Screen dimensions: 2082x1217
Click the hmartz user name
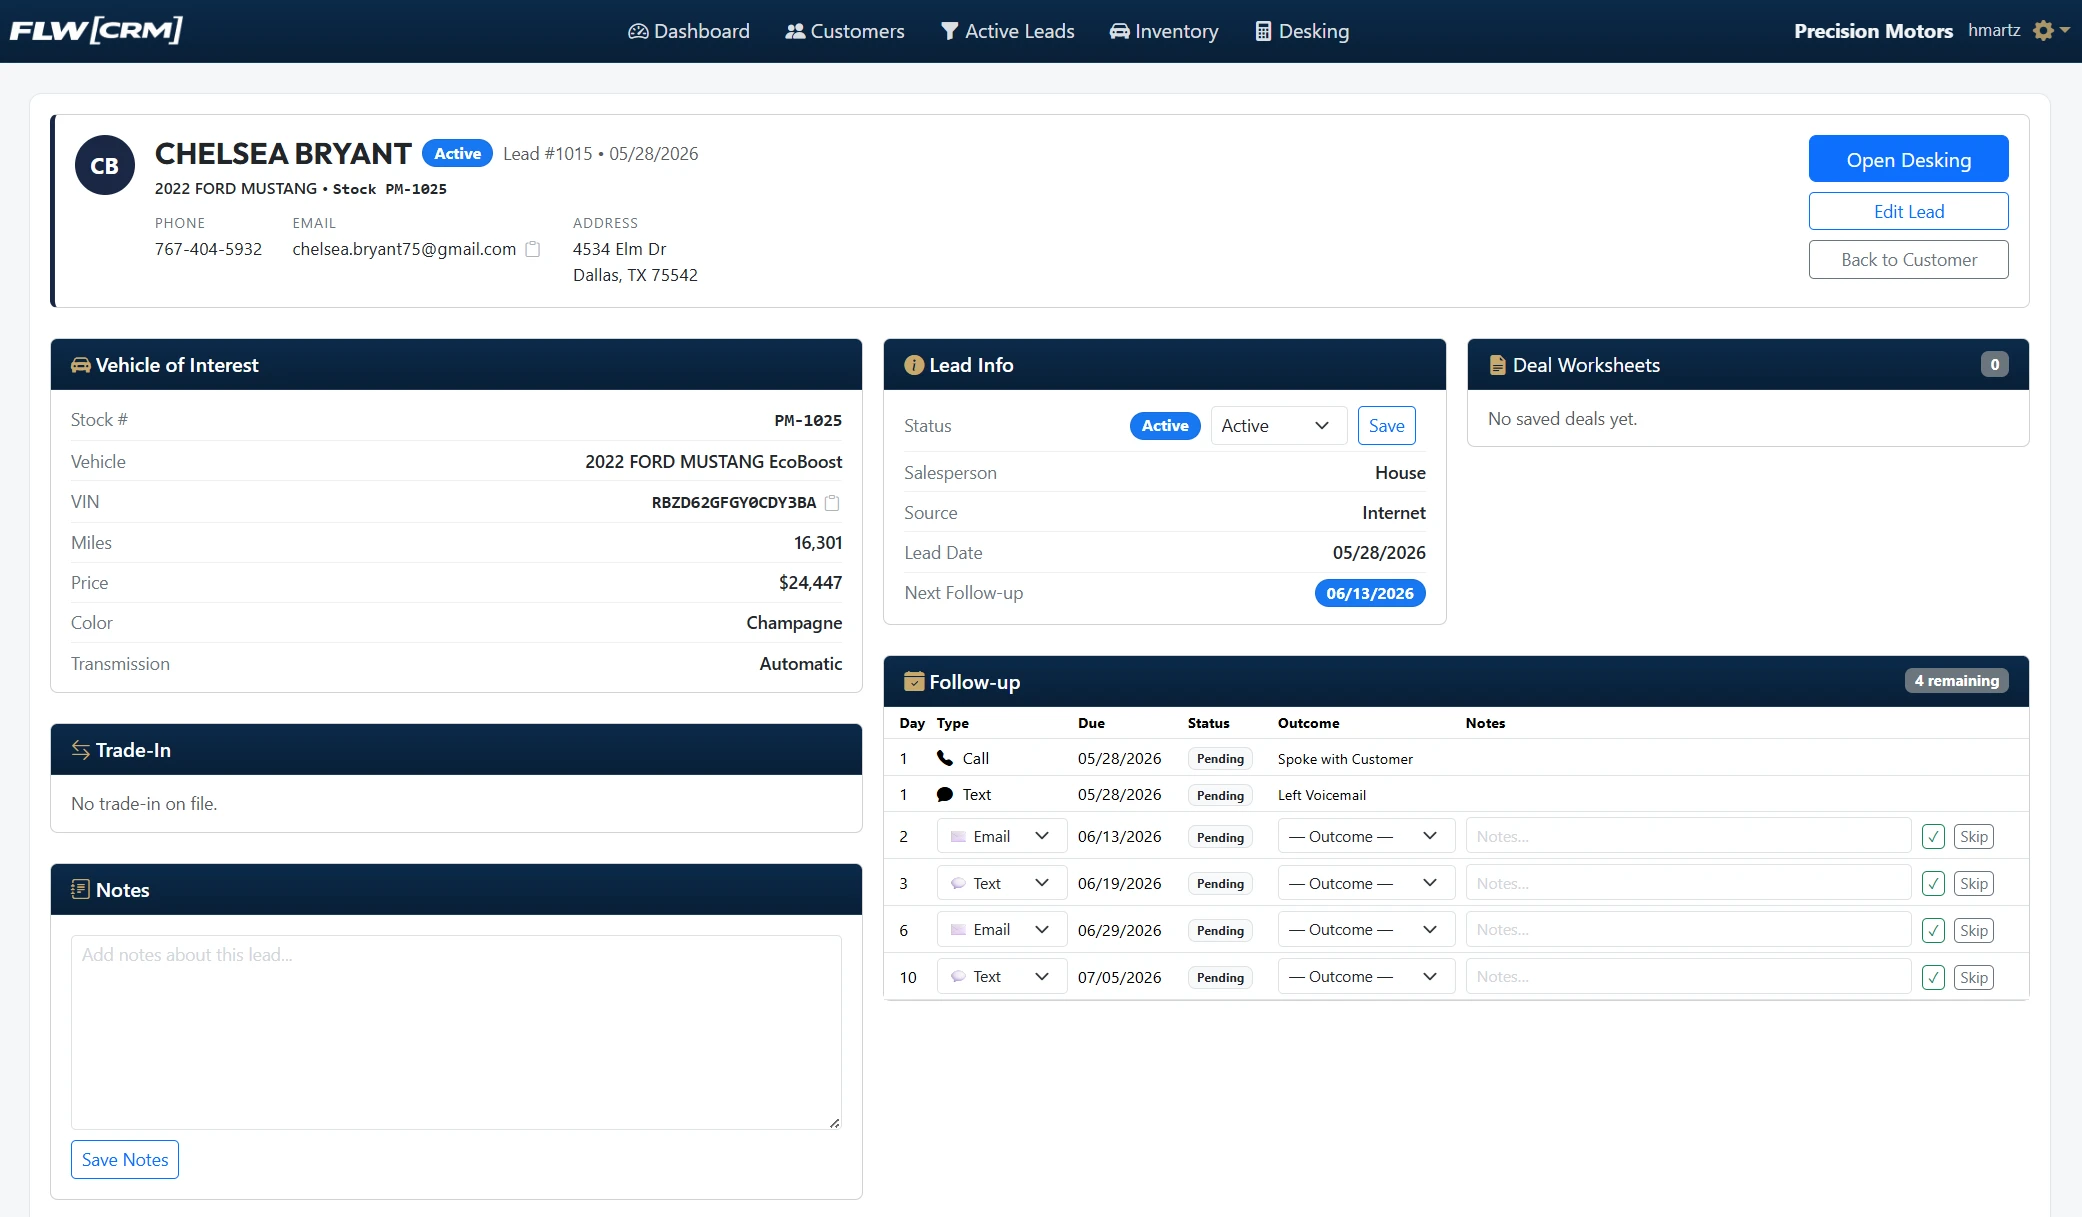pos(1994,30)
